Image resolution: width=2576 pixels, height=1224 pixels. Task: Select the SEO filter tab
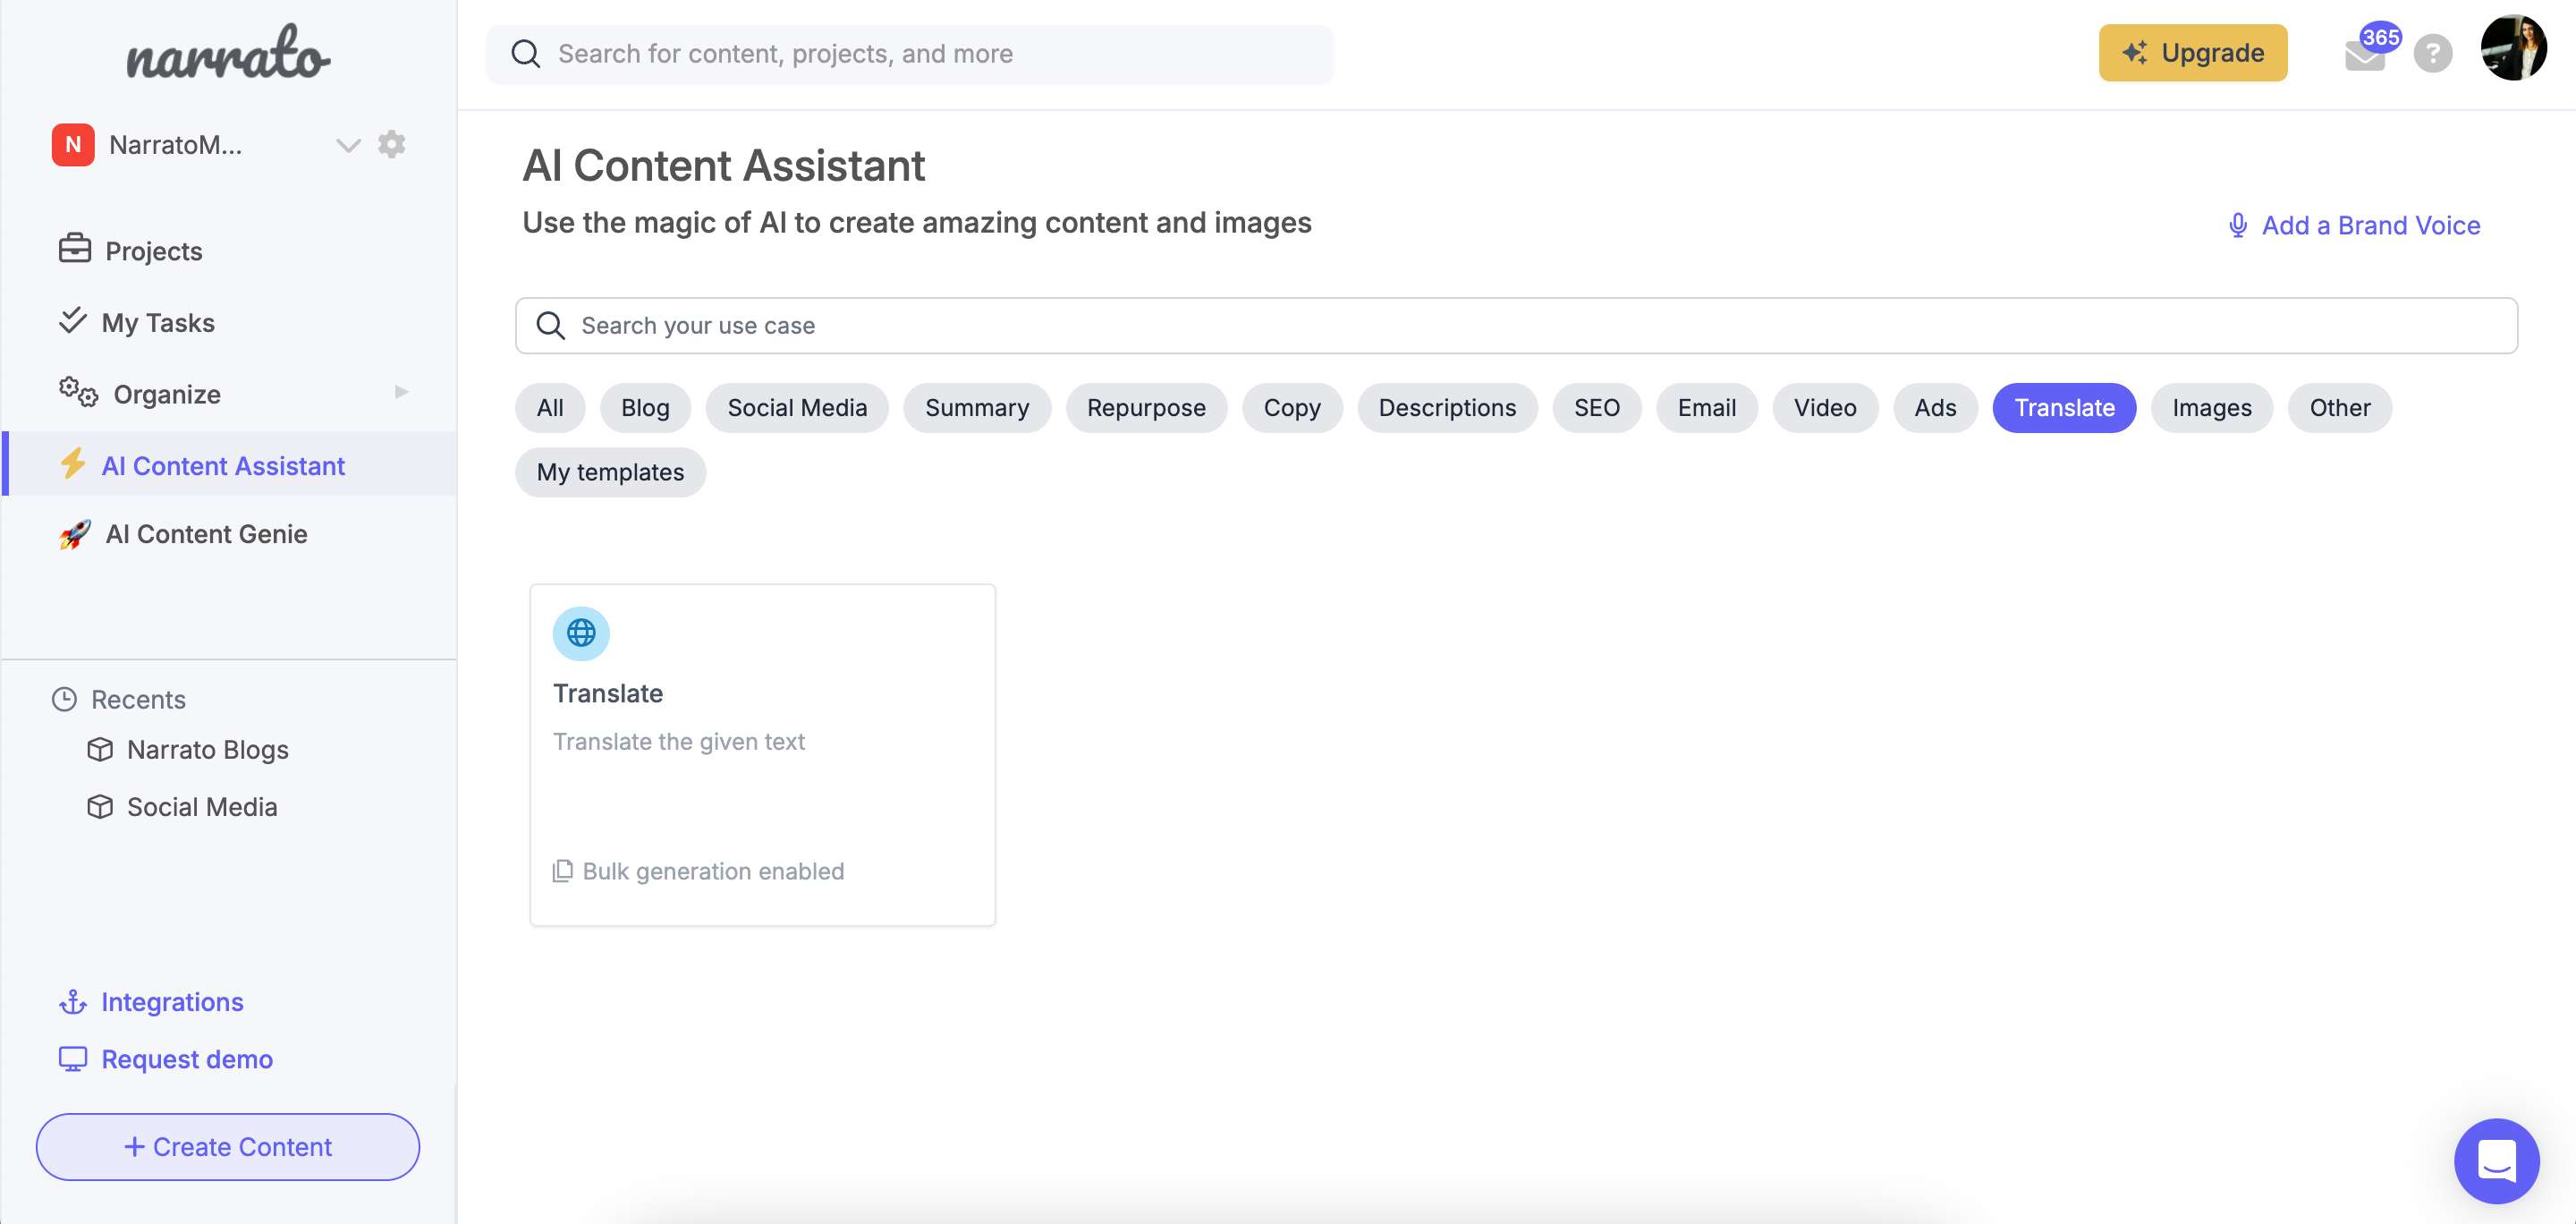click(1597, 407)
